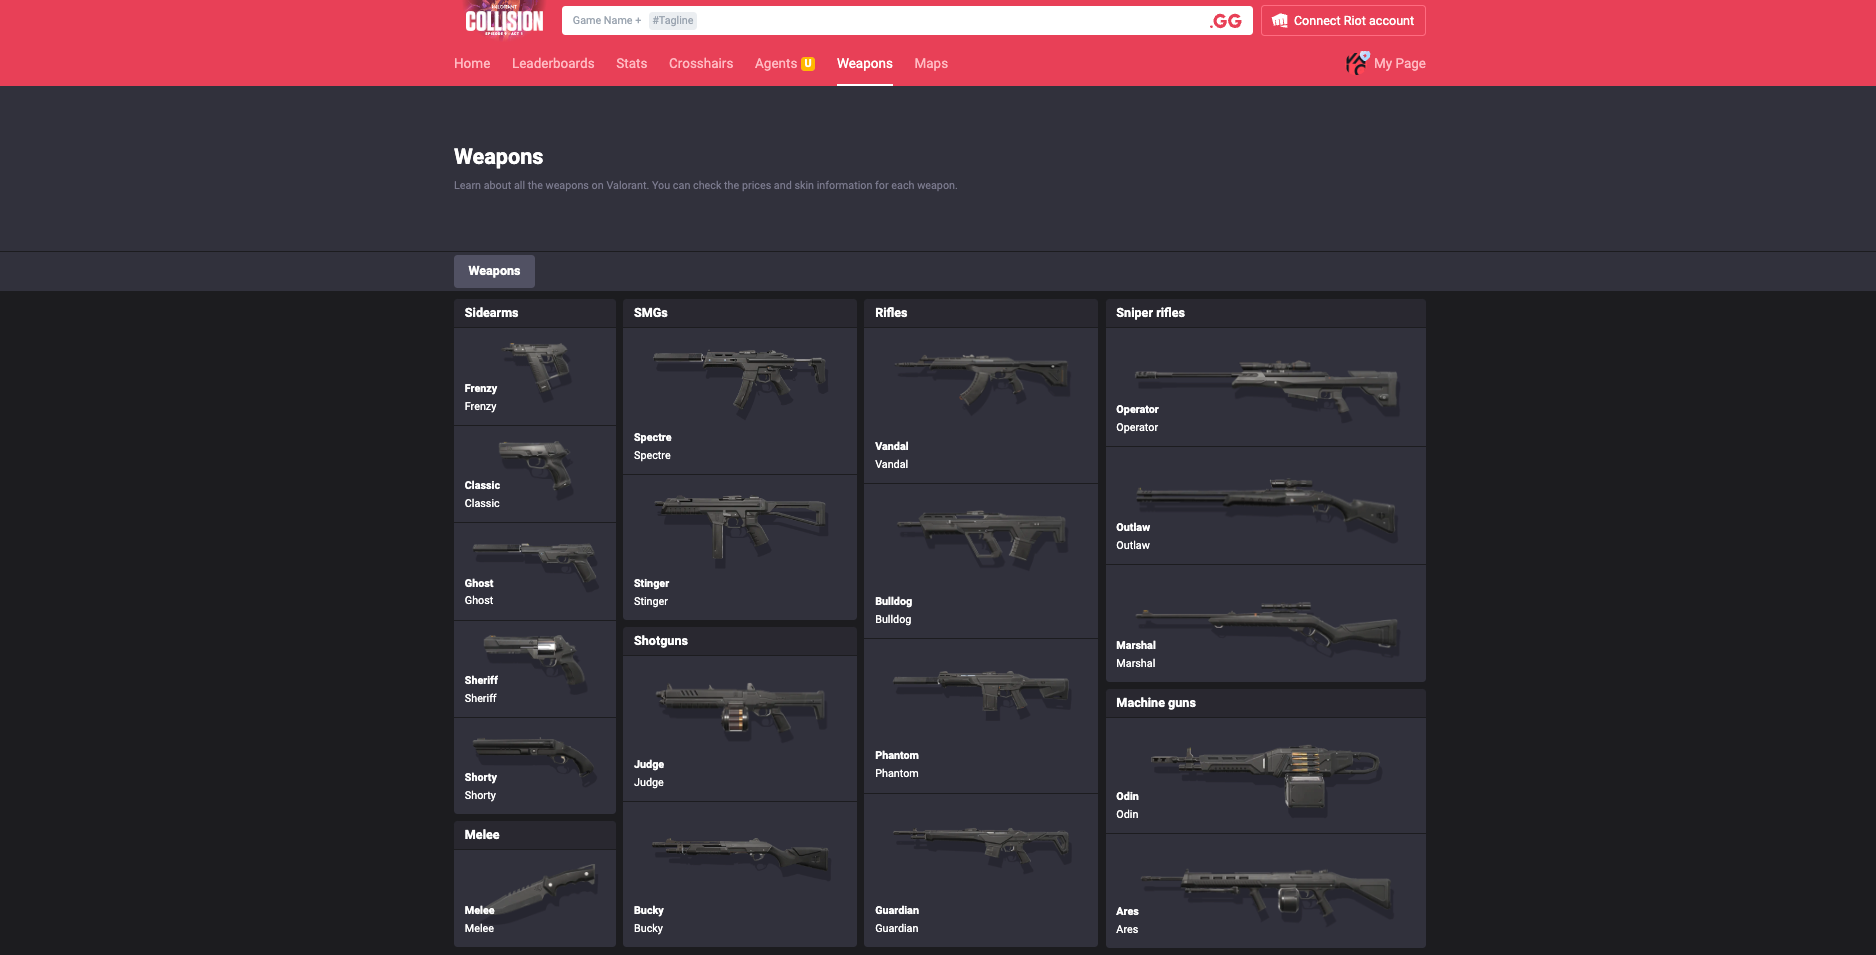Click the Riot fist icon
This screenshot has width=1876, height=955.
pos(1280,21)
